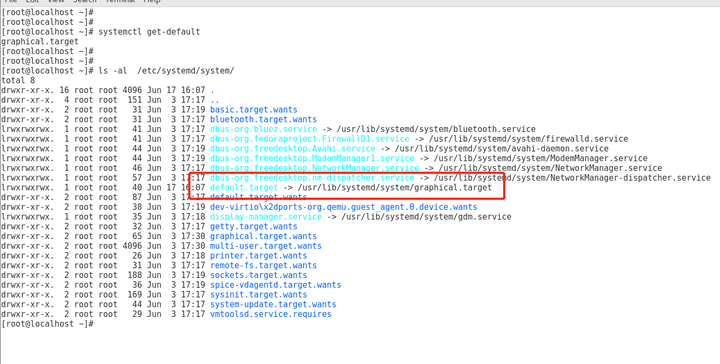The width and height of the screenshot is (720, 364).
Task: Click the 'ls -al /etc/systemd/system/' command
Action: pyautogui.click(x=166, y=71)
